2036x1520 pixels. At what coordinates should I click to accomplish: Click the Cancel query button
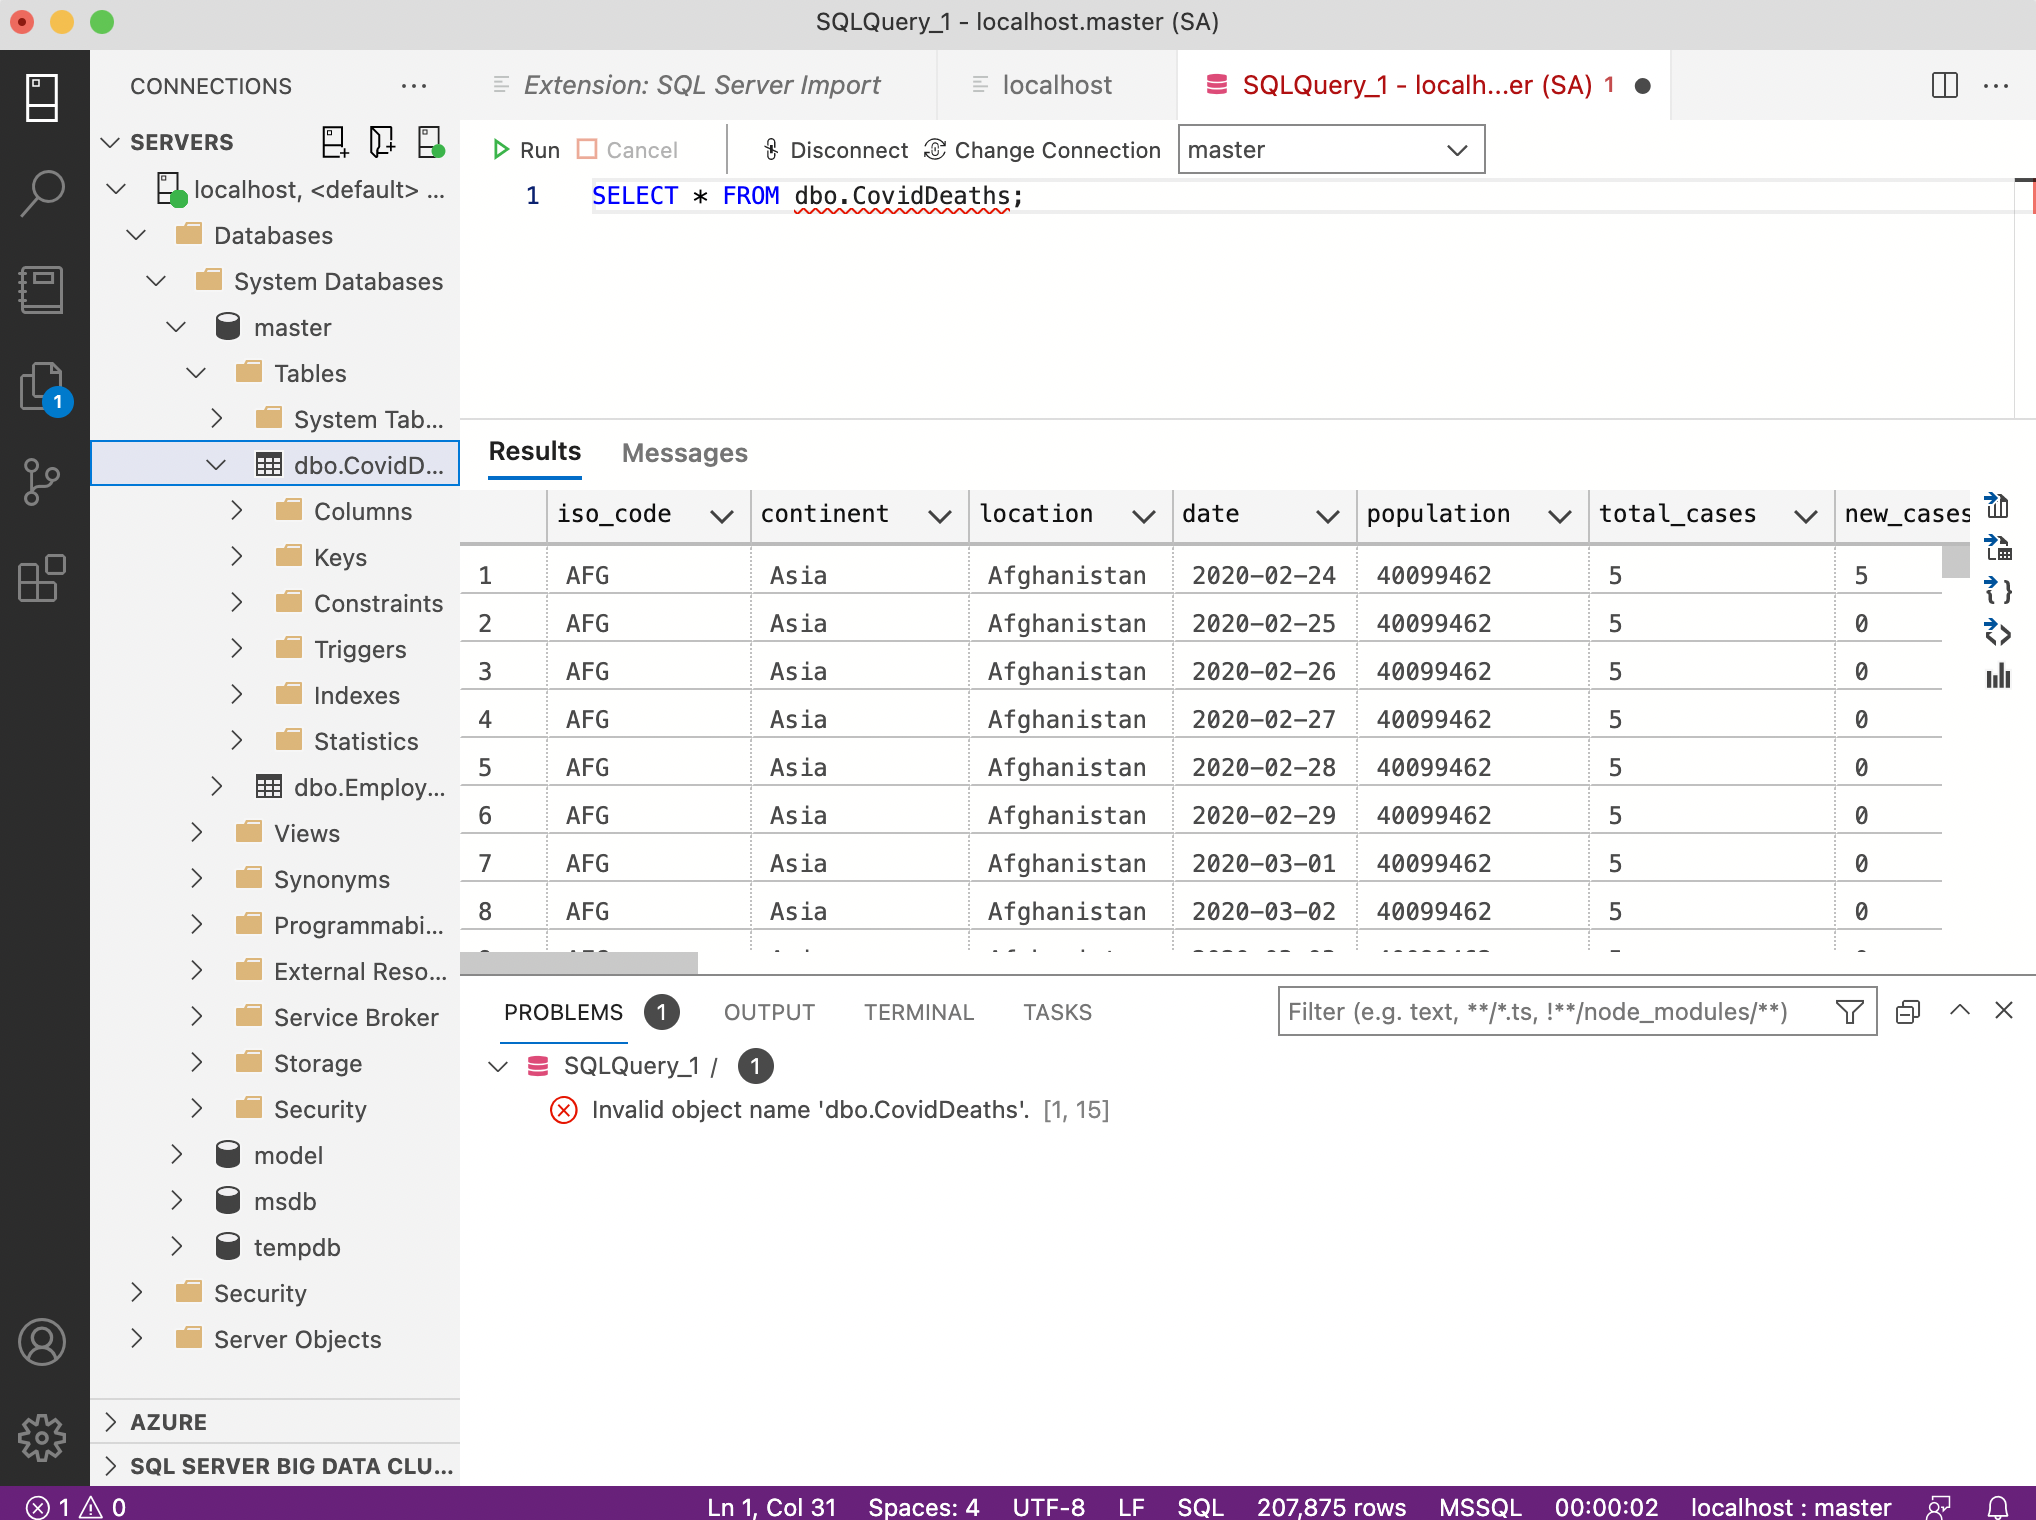(628, 150)
